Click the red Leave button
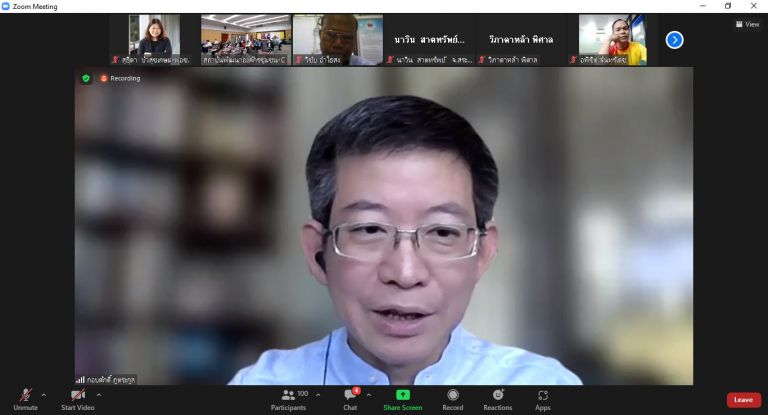The width and height of the screenshot is (768, 415). pos(743,400)
